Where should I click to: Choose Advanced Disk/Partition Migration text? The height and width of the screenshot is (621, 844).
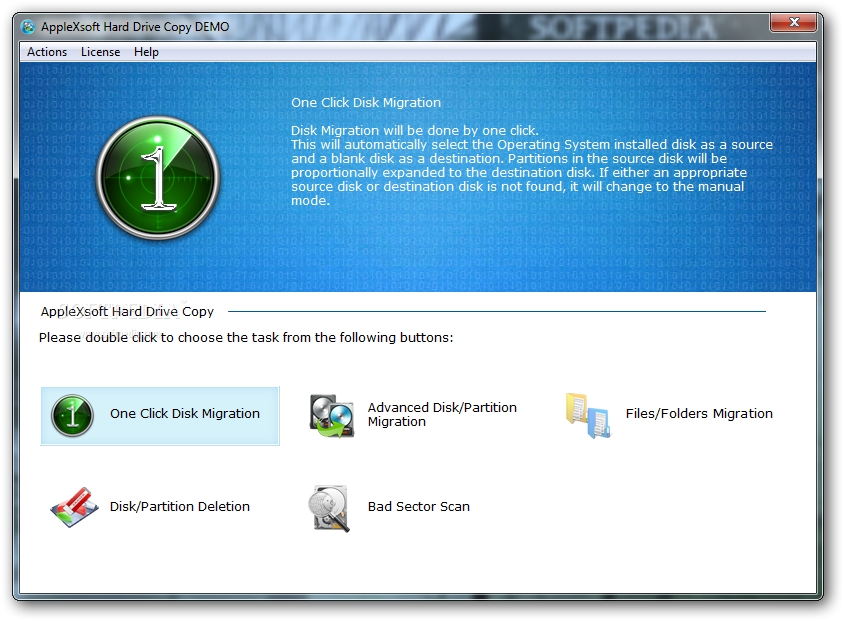[x=442, y=414]
